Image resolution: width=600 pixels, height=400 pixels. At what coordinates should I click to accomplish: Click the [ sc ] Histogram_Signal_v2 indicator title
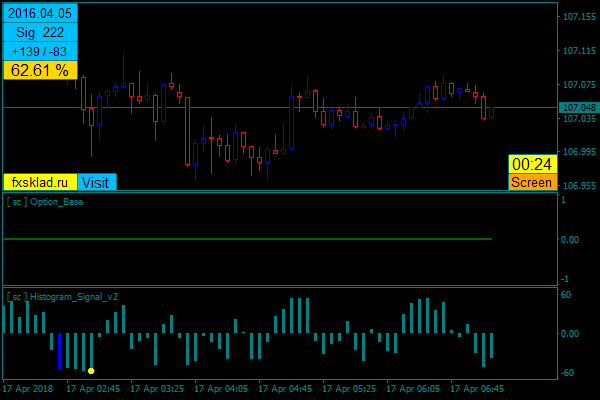[x=62, y=297]
